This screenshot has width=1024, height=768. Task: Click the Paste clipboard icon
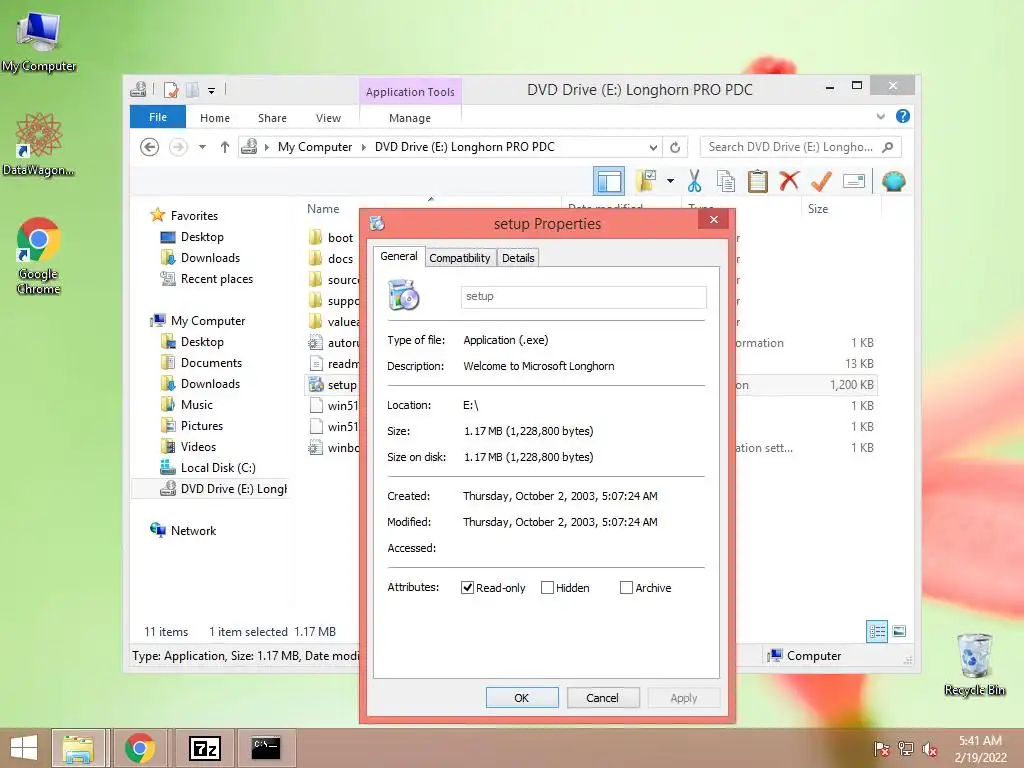[758, 181]
